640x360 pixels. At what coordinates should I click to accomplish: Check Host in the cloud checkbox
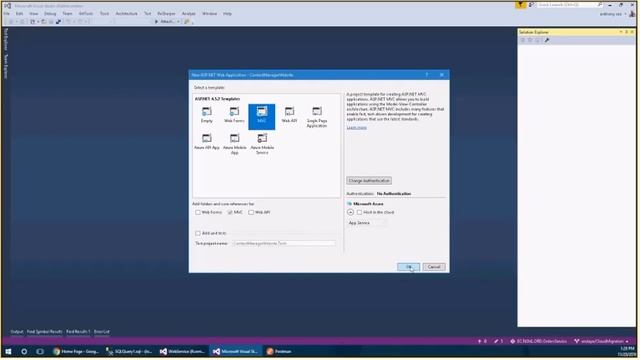click(x=360, y=212)
